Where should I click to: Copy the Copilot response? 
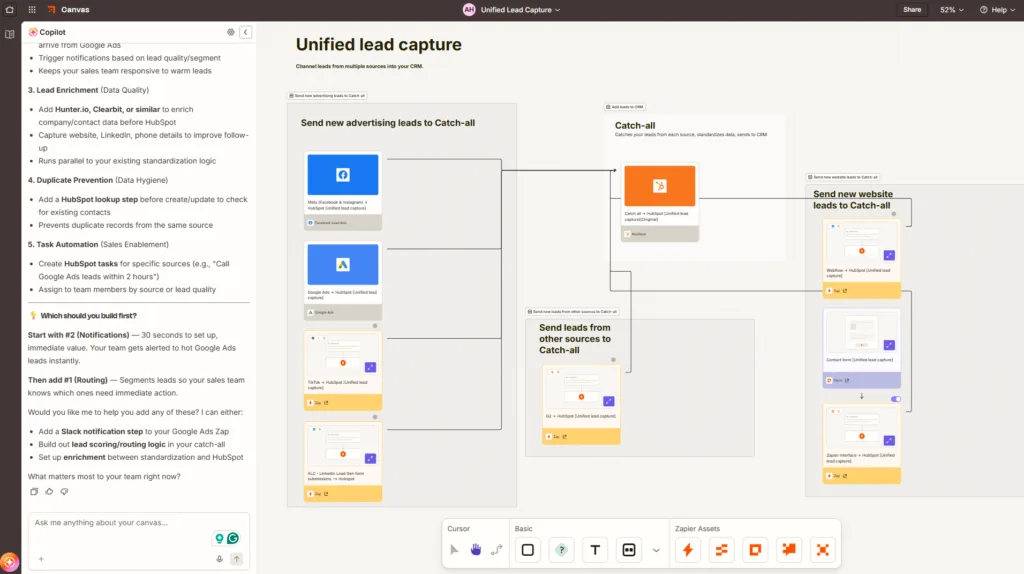click(34, 492)
